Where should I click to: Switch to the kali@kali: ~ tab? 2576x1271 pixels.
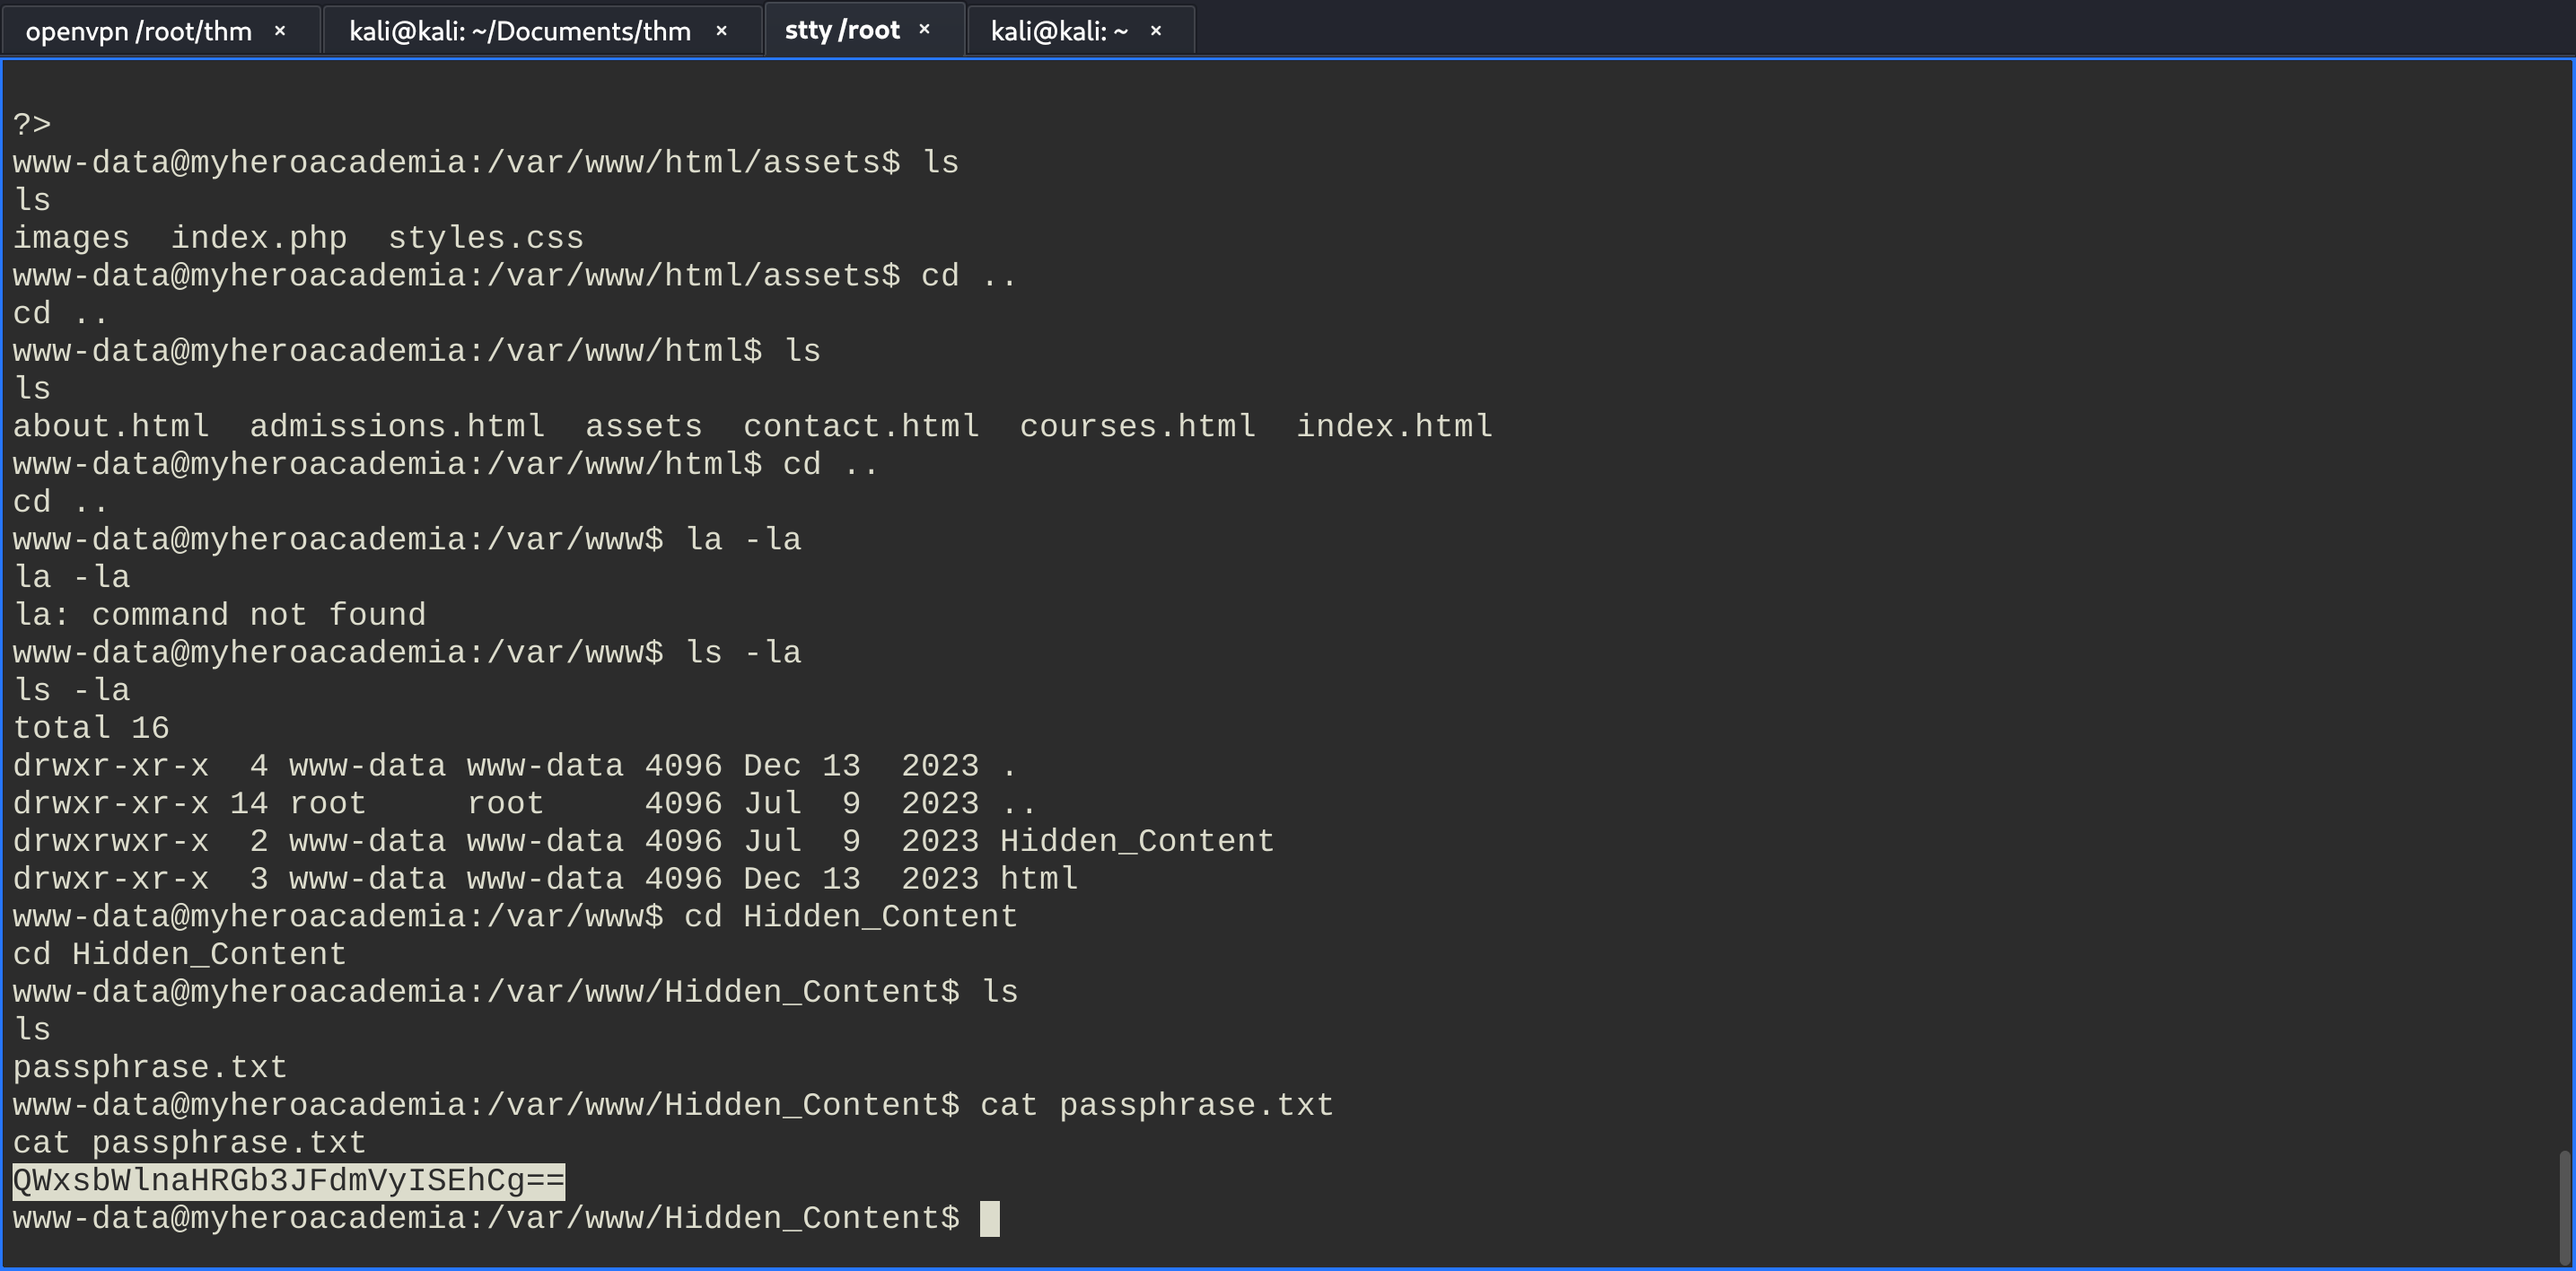coord(1059,31)
